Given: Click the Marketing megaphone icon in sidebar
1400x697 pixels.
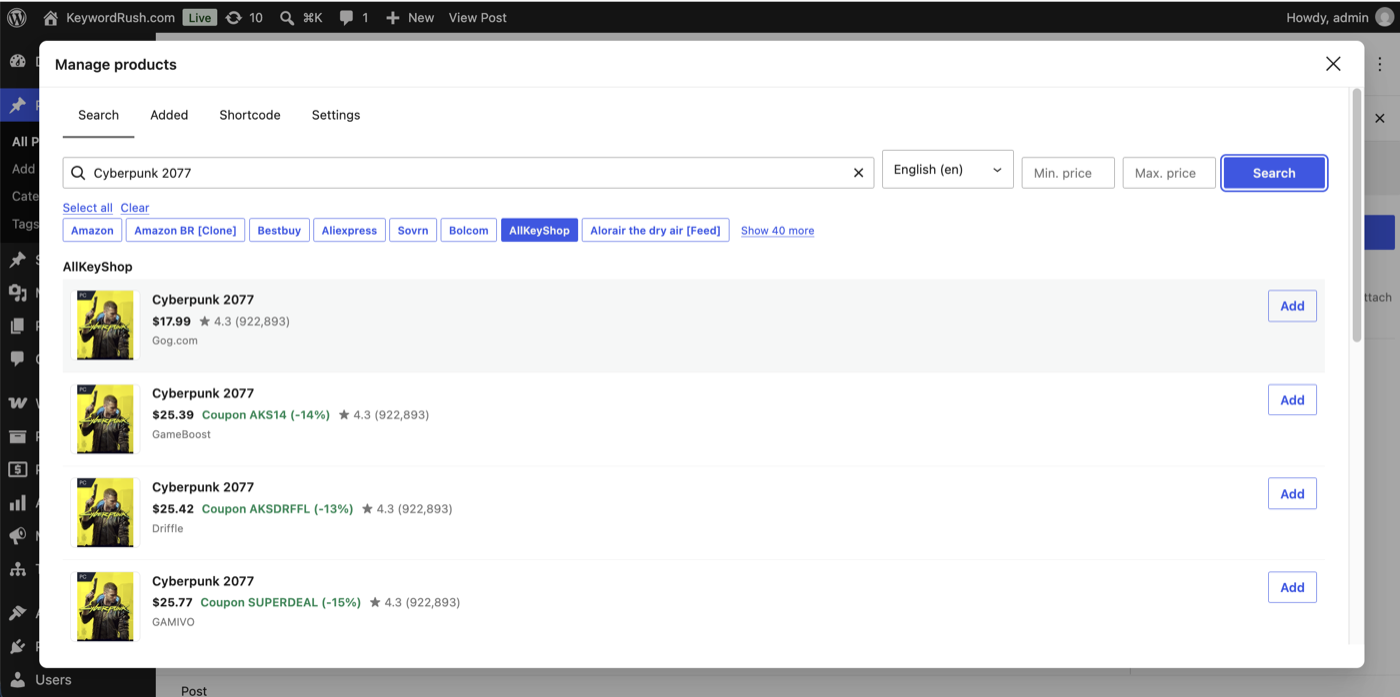Looking at the screenshot, I should [x=17, y=536].
